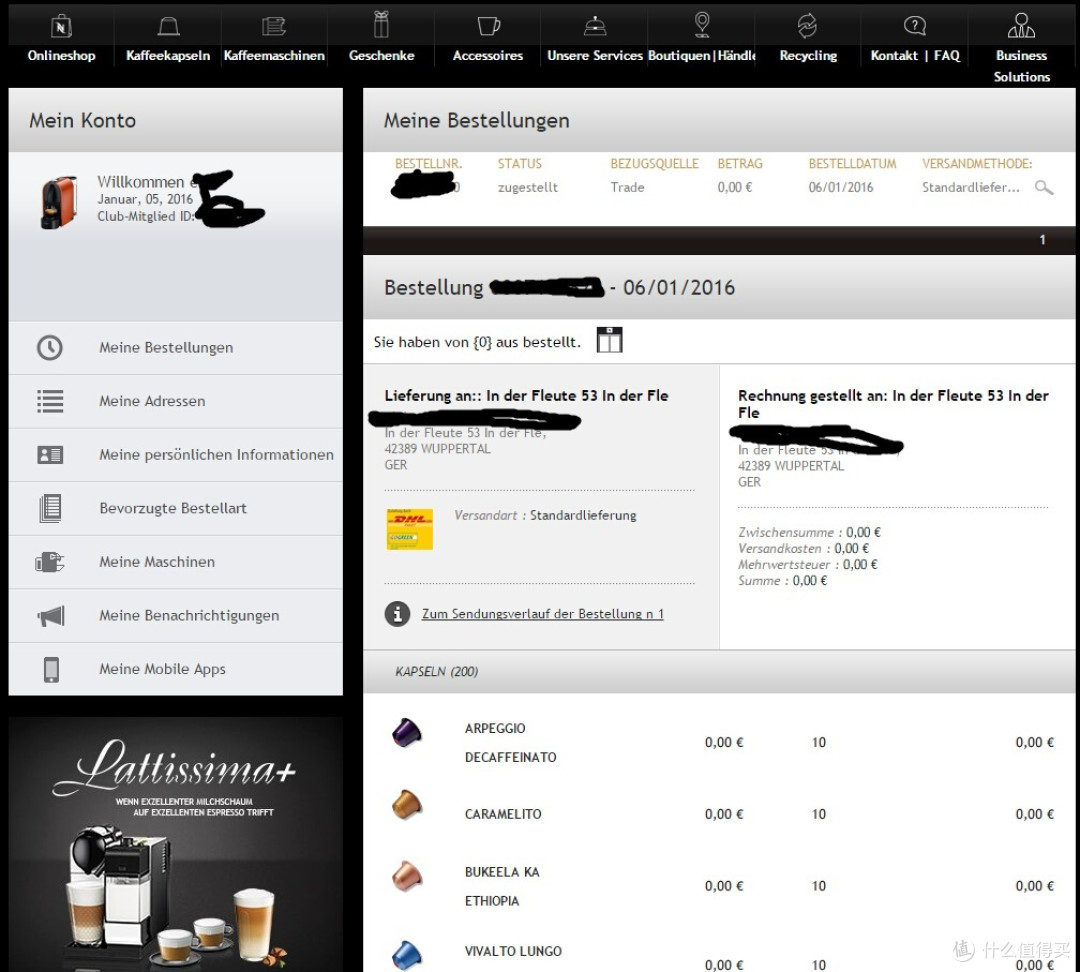Open the Onlineshop bag icon
Screen dimensions: 1080x972
point(61,26)
